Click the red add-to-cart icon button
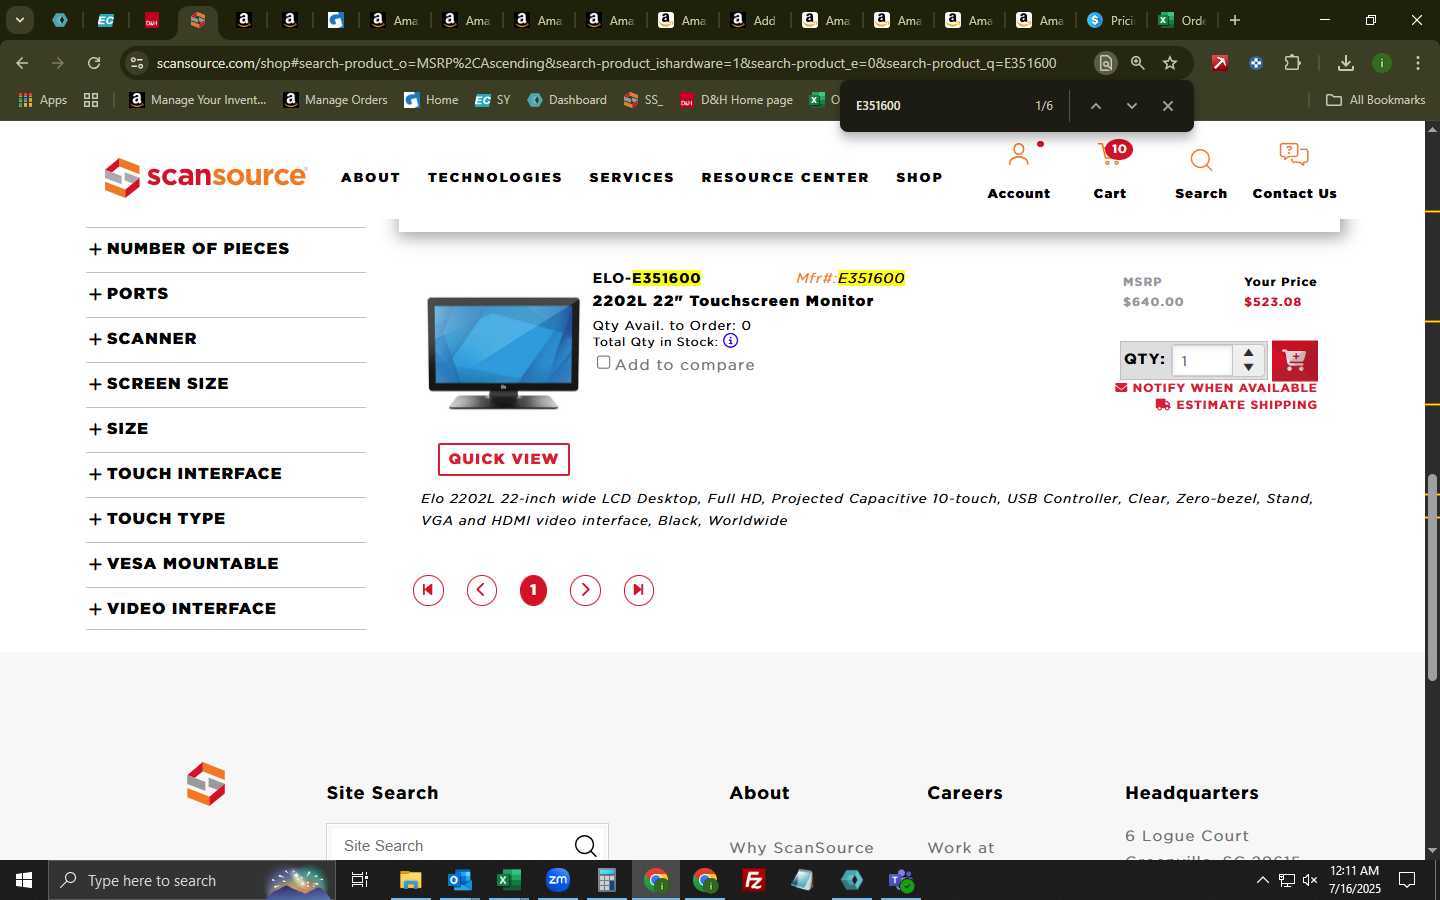1440x900 pixels. 1294,361
